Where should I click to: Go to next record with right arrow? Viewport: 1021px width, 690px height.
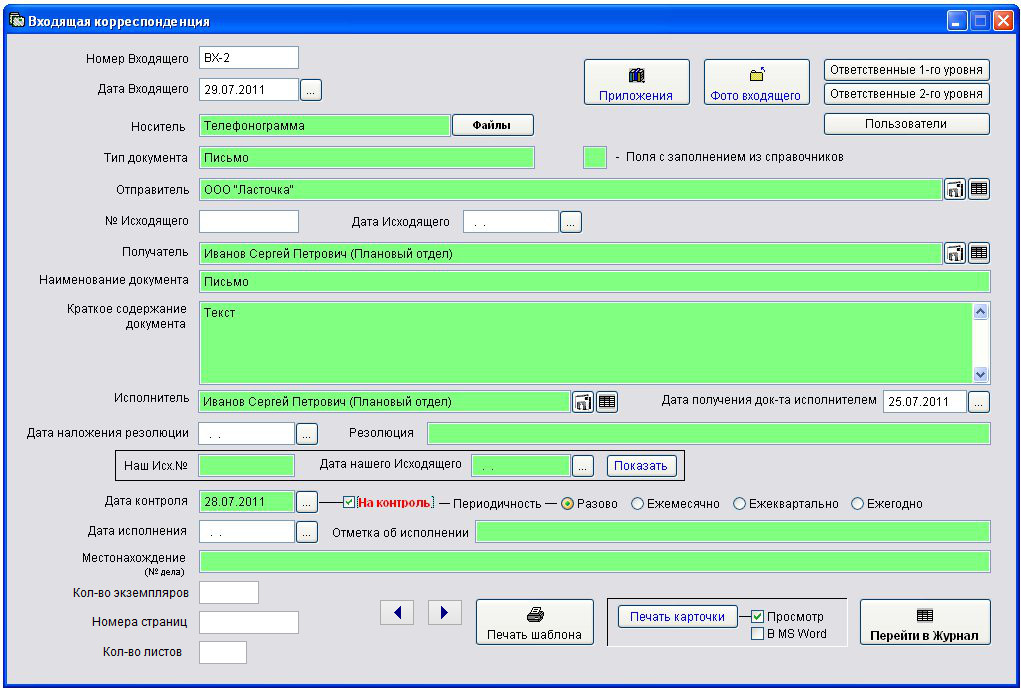point(444,612)
